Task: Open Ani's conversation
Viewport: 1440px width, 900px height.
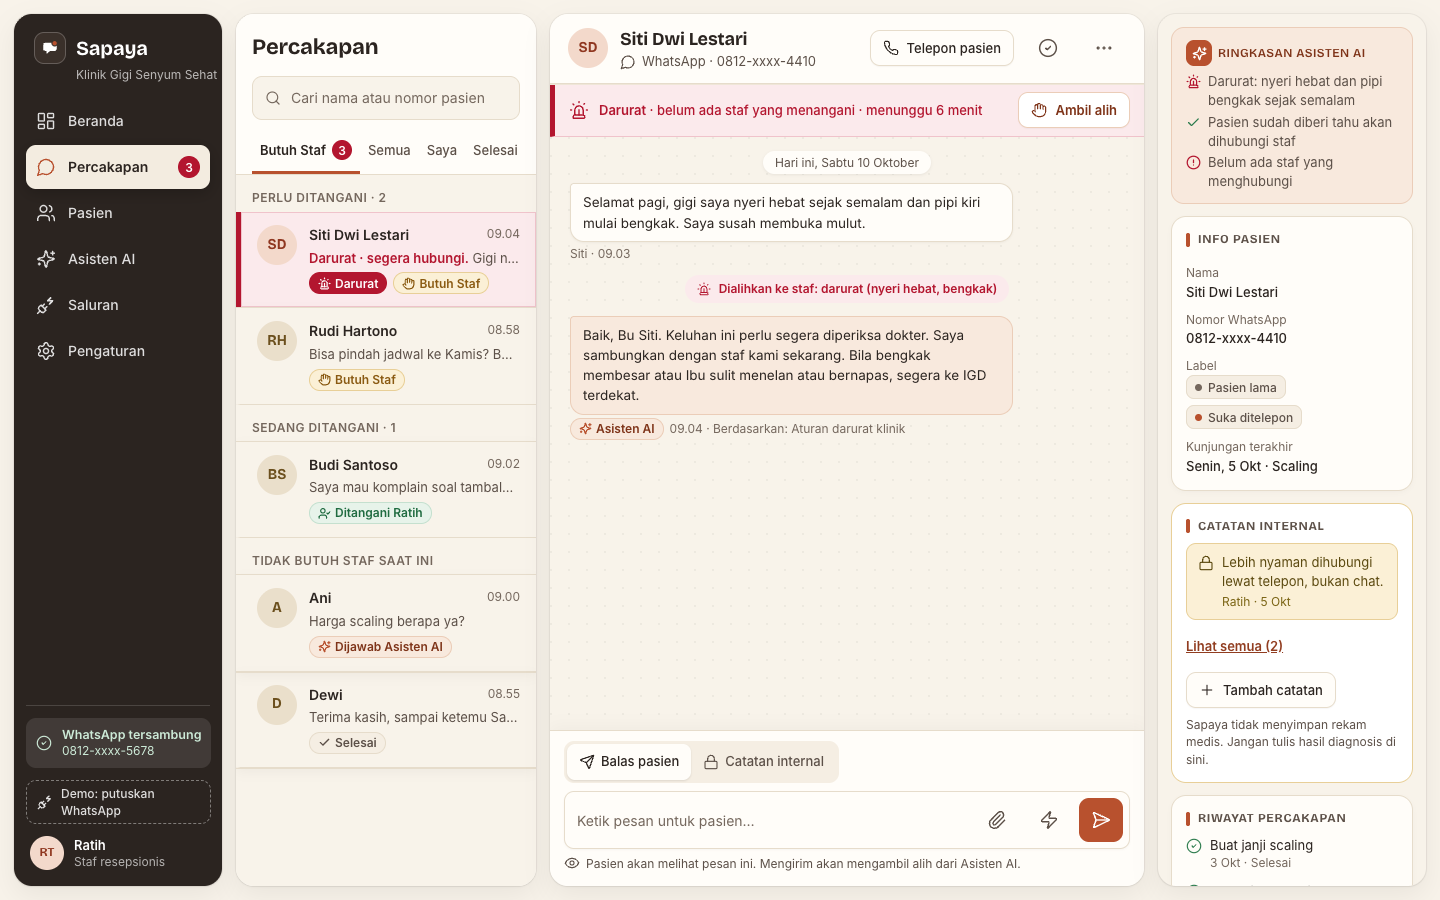Action: (x=386, y=622)
